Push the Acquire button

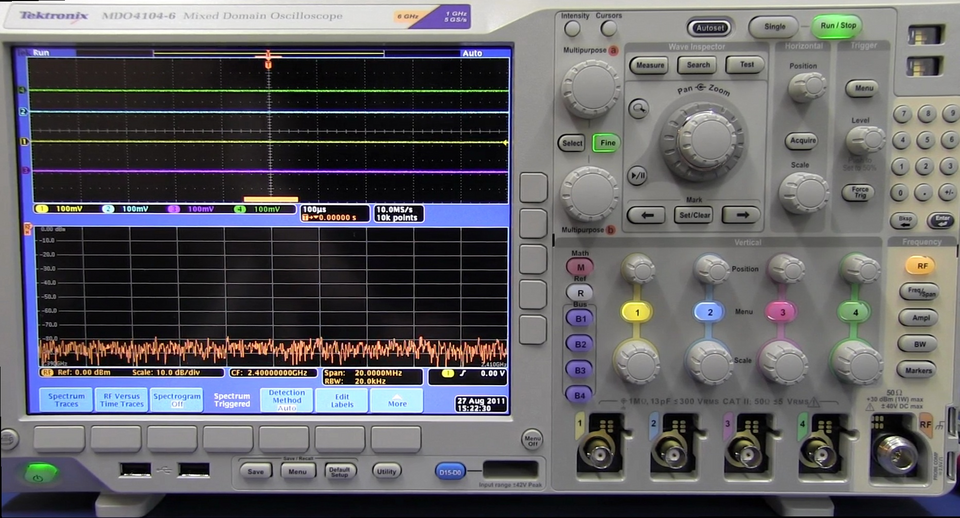(x=803, y=140)
